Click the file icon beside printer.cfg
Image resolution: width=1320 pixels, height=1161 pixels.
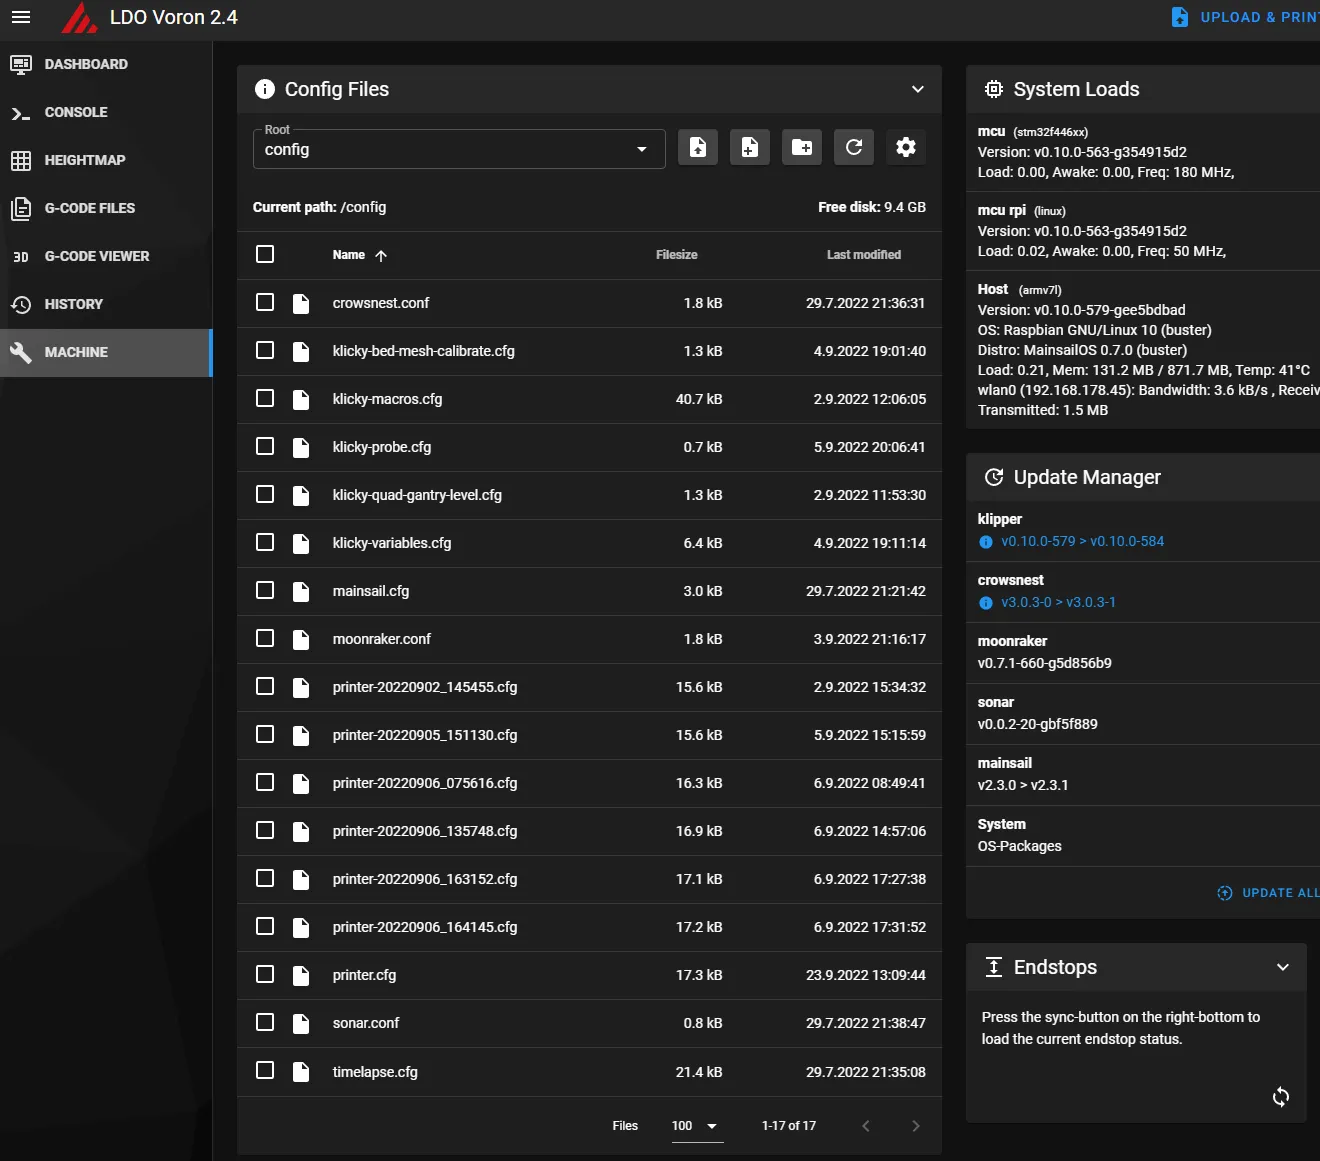click(x=301, y=975)
